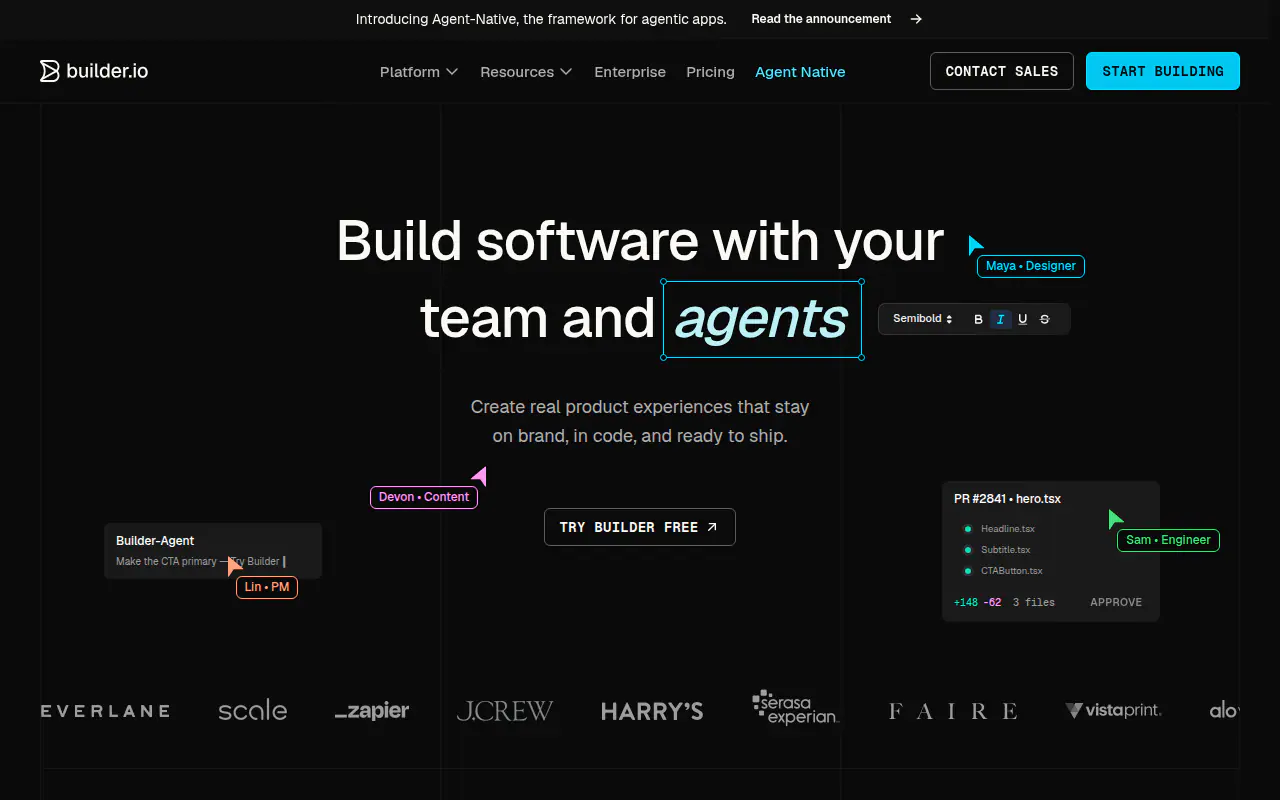This screenshot has width=1280, height=800.
Task: Click the Faire logo
Action: [953, 711]
